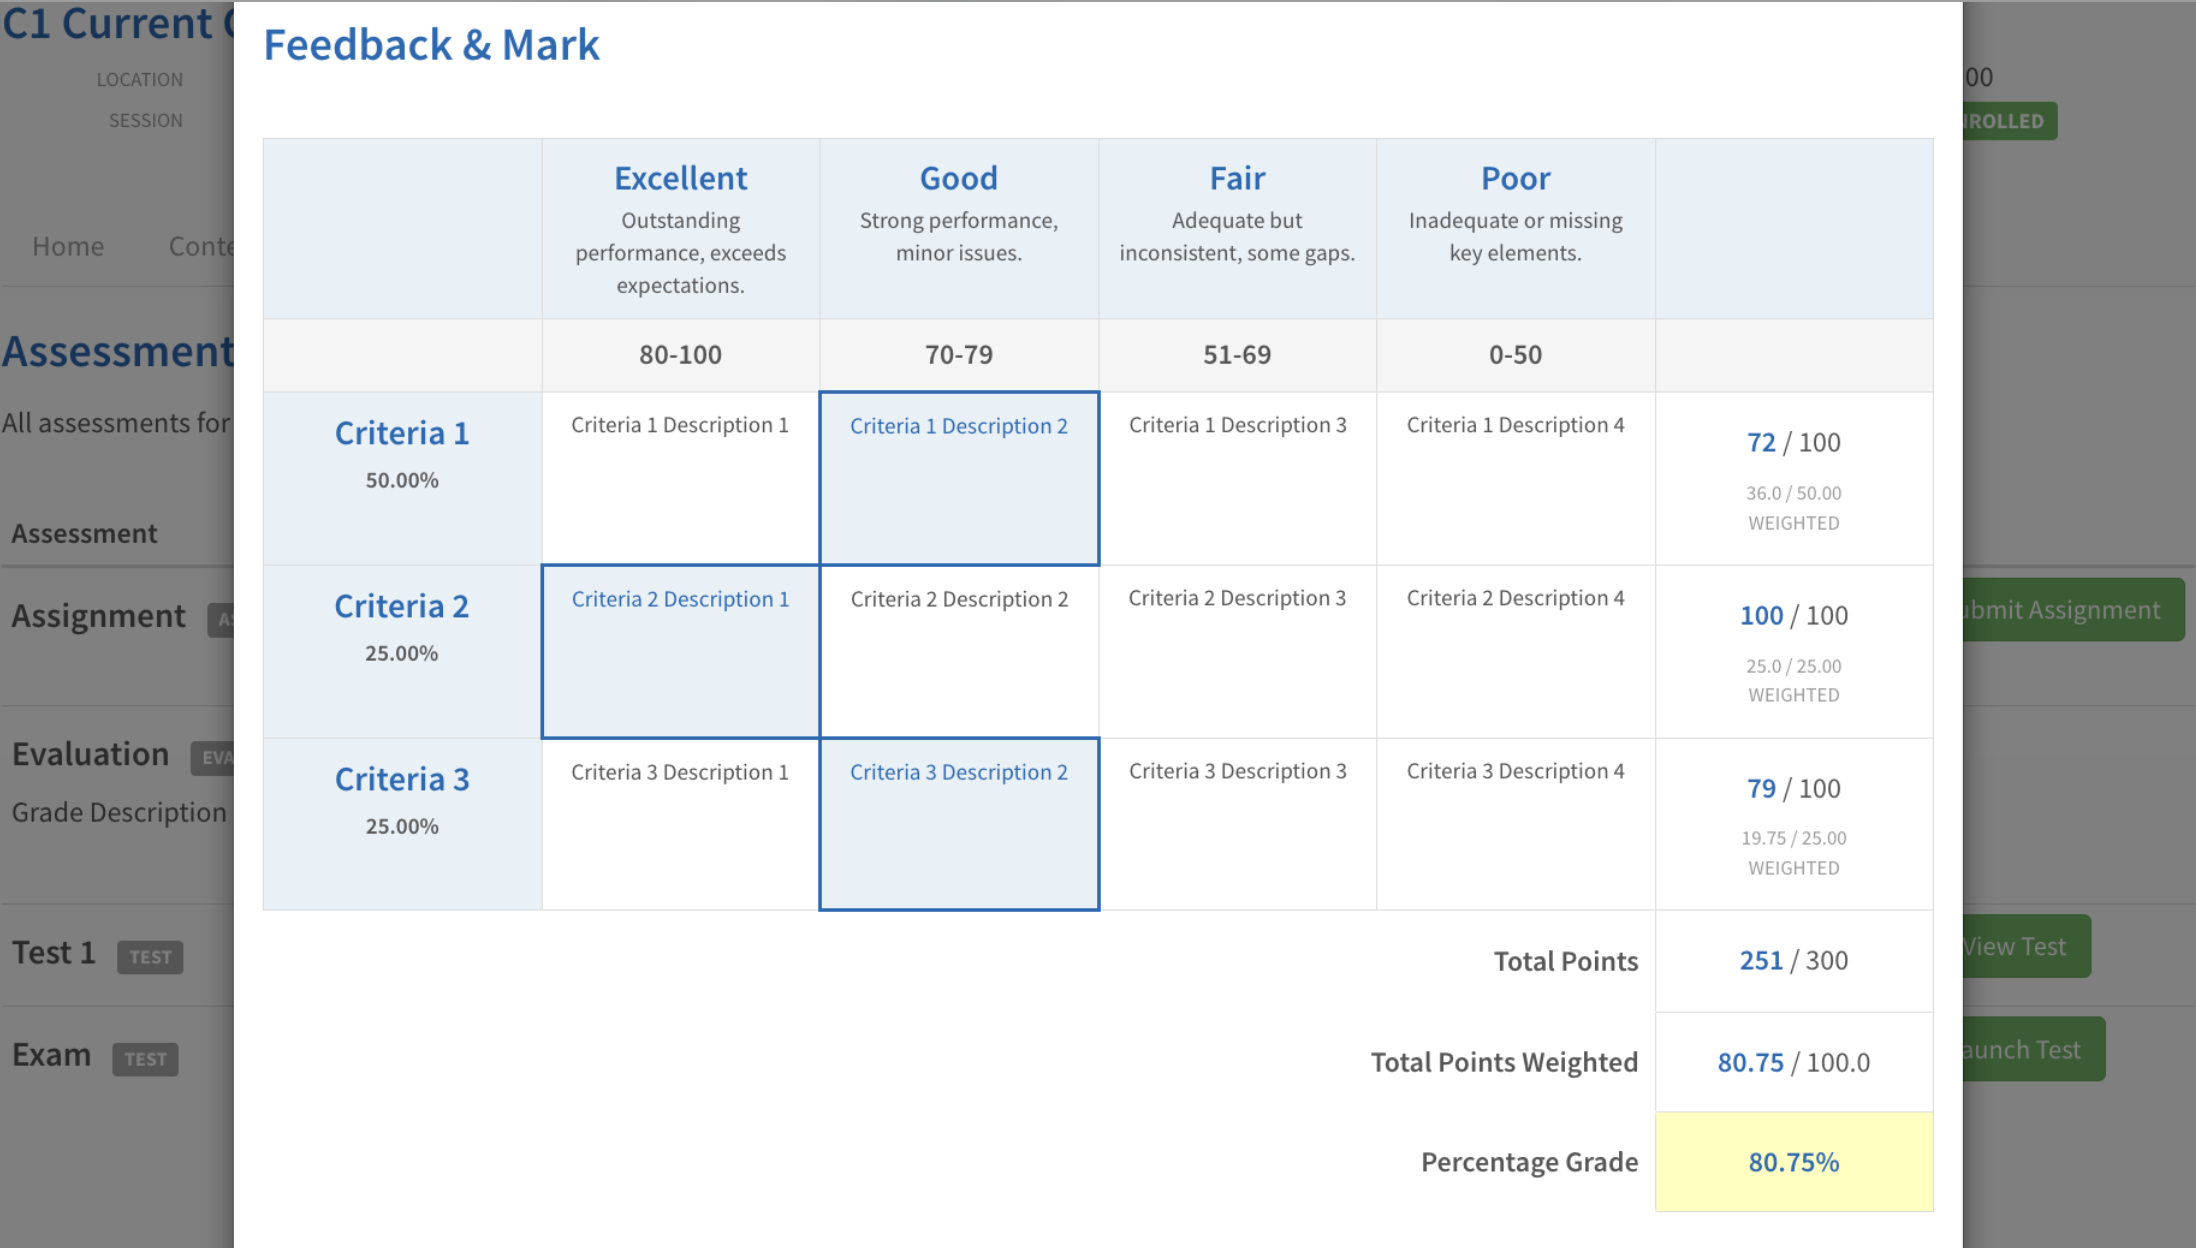Click the Poor column header
This screenshot has width=2196, height=1248.
(x=1515, y=179)
